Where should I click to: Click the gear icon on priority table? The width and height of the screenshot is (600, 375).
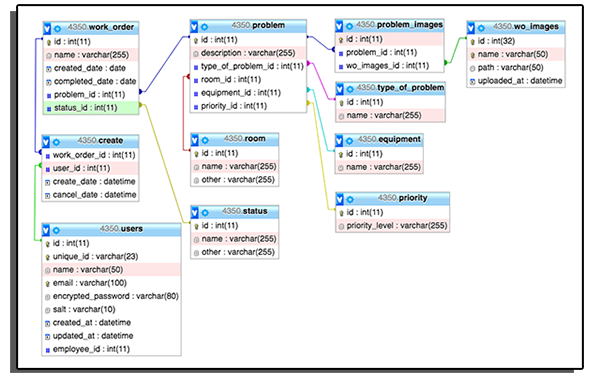(x=350, y=199)
